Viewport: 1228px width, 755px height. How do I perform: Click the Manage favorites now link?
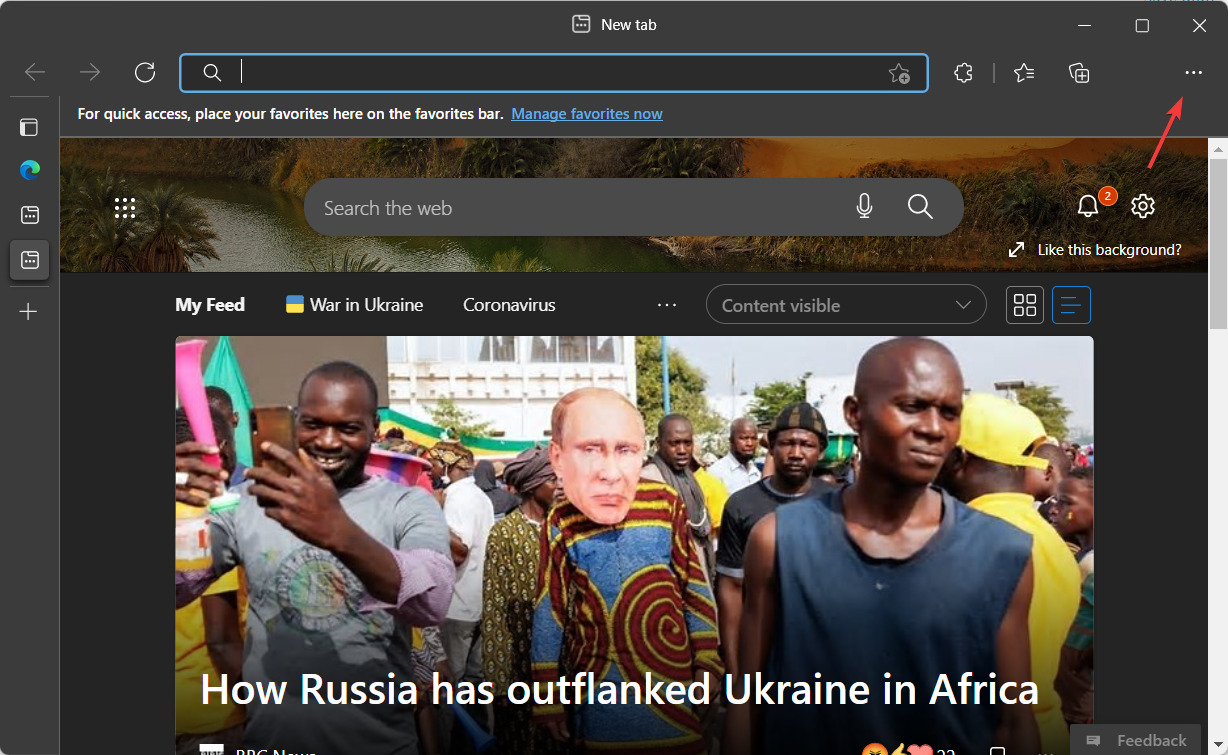pos(587,114)
